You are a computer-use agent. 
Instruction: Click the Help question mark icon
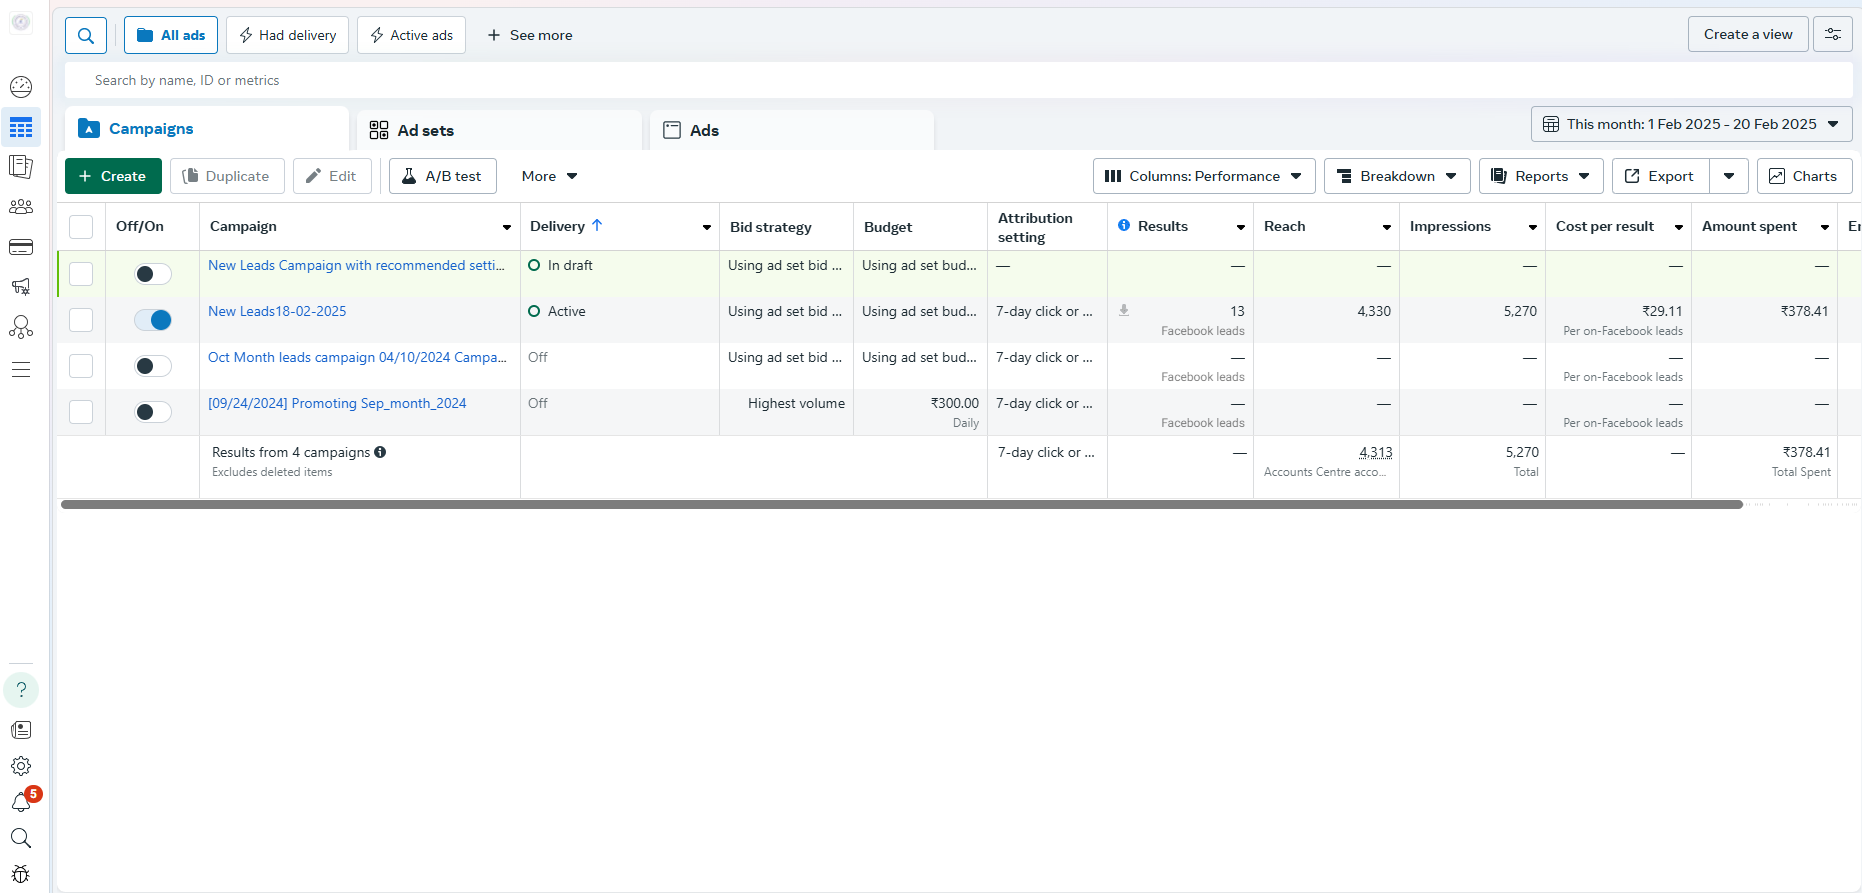[21, 690]
